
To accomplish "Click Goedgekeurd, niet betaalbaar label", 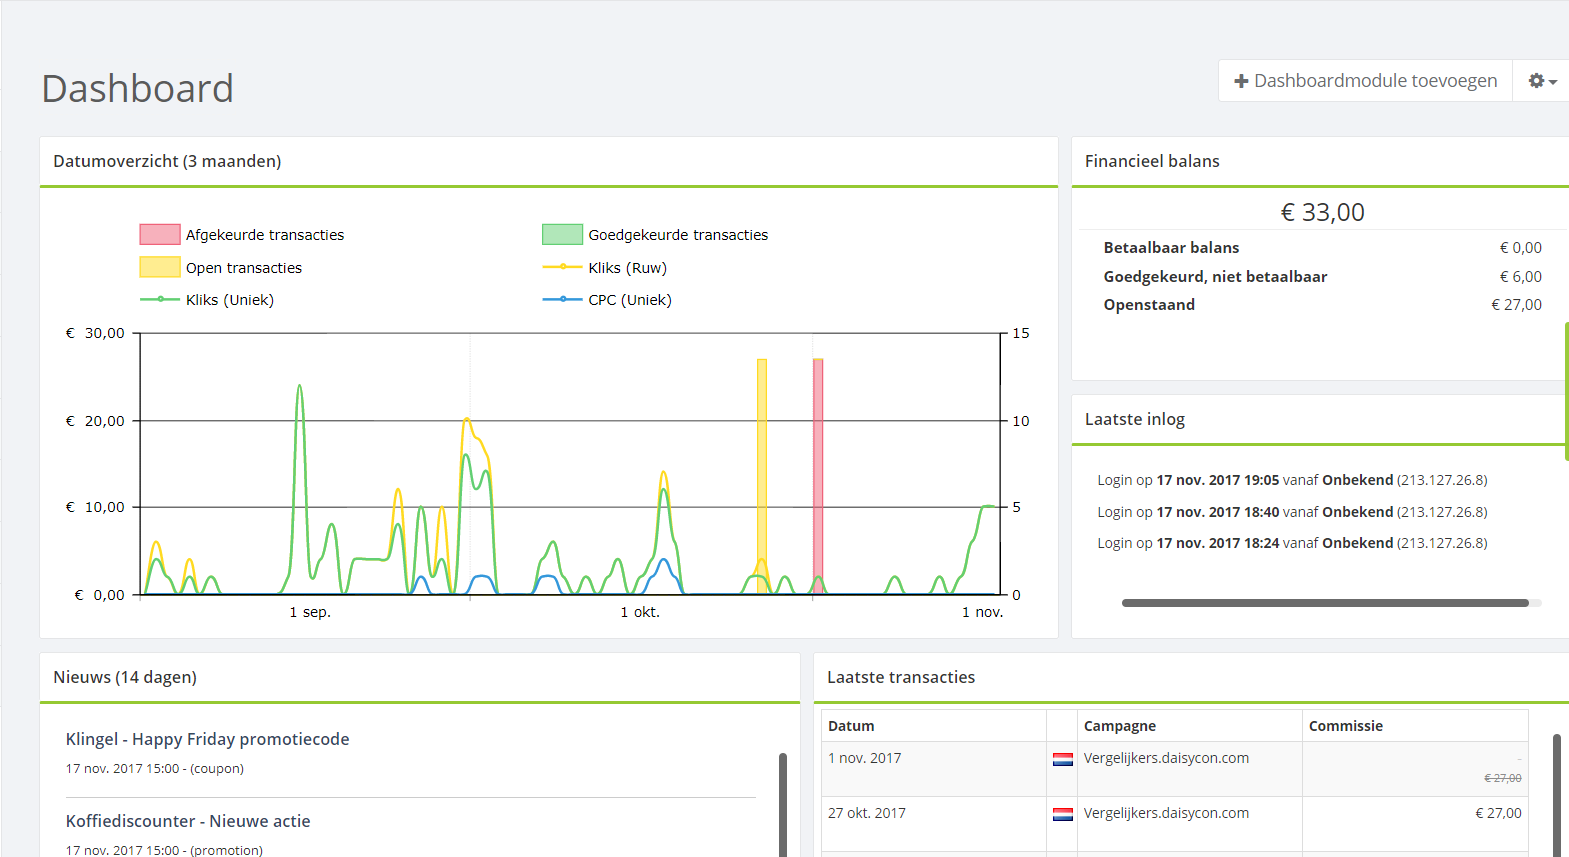I will (x=1215, y=277).
